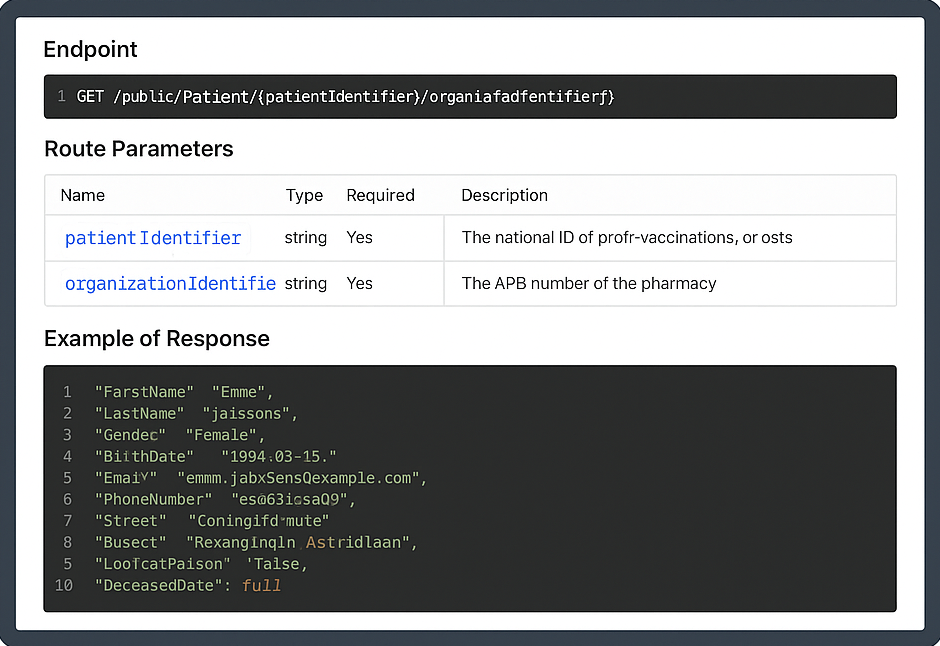Click the "FarstName" response line
940x646 pixels.
point(184,392)
